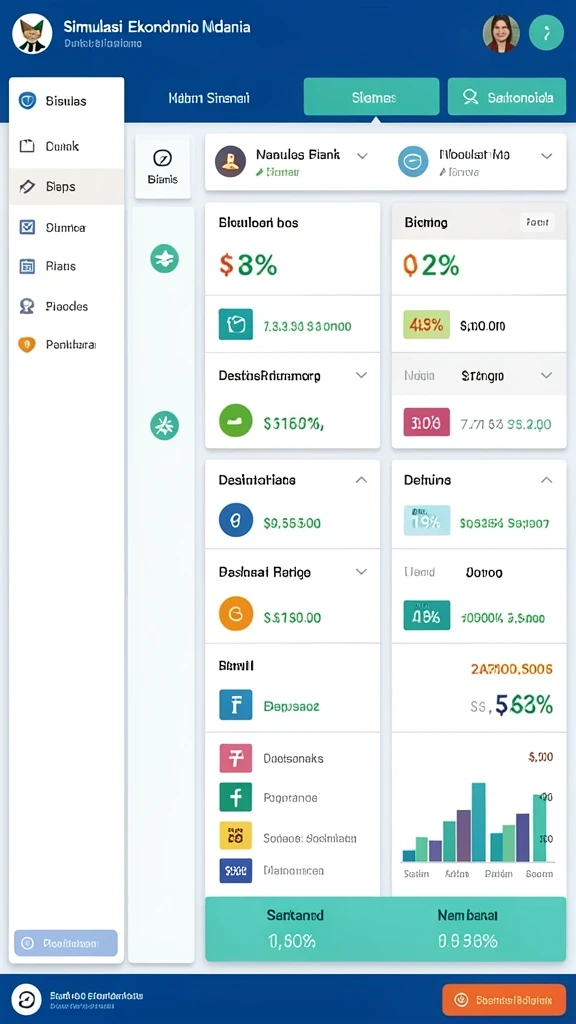Click the light blue 19% badge
Viewport: 576px width, 1024px height.
[427, 520]
